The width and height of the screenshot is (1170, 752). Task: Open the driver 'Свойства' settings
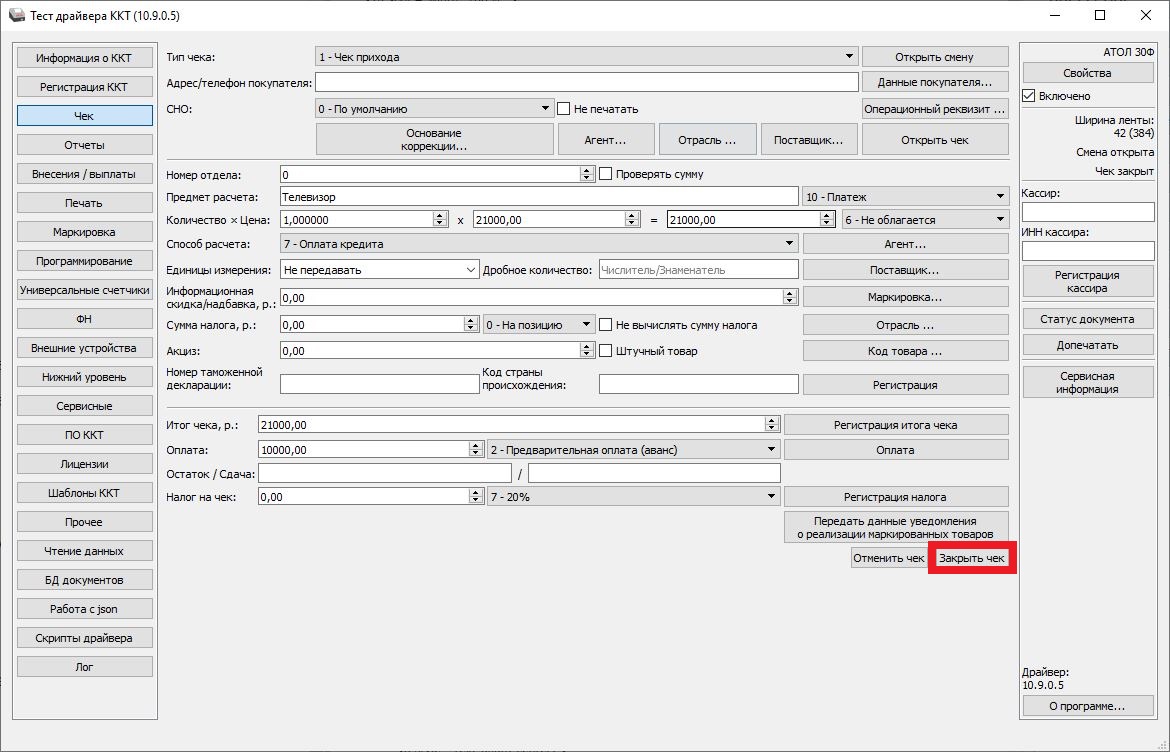click(x=1087, y=73)
